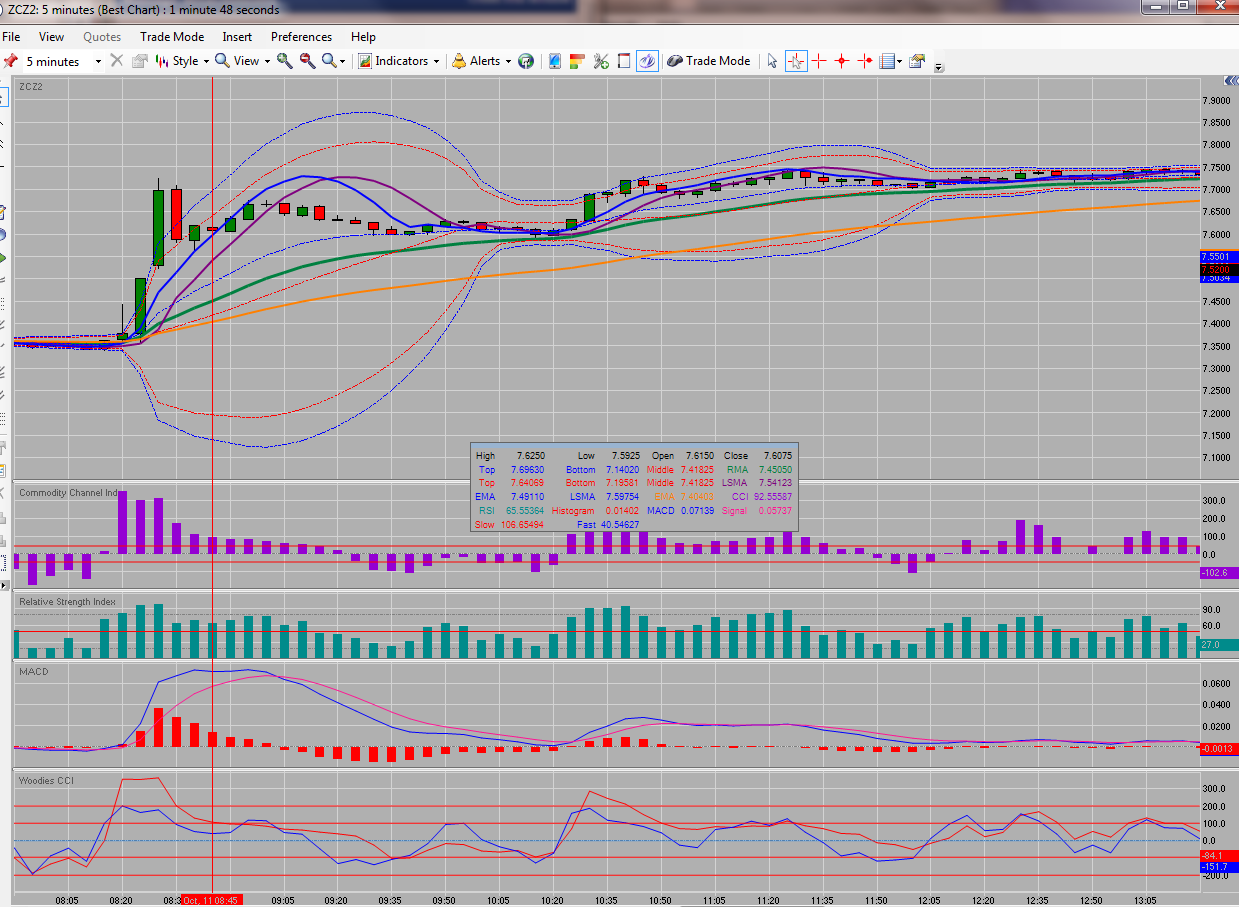
Task: Click the gray X delete icon
Action: pyautogui.click(x=117, y=61)
